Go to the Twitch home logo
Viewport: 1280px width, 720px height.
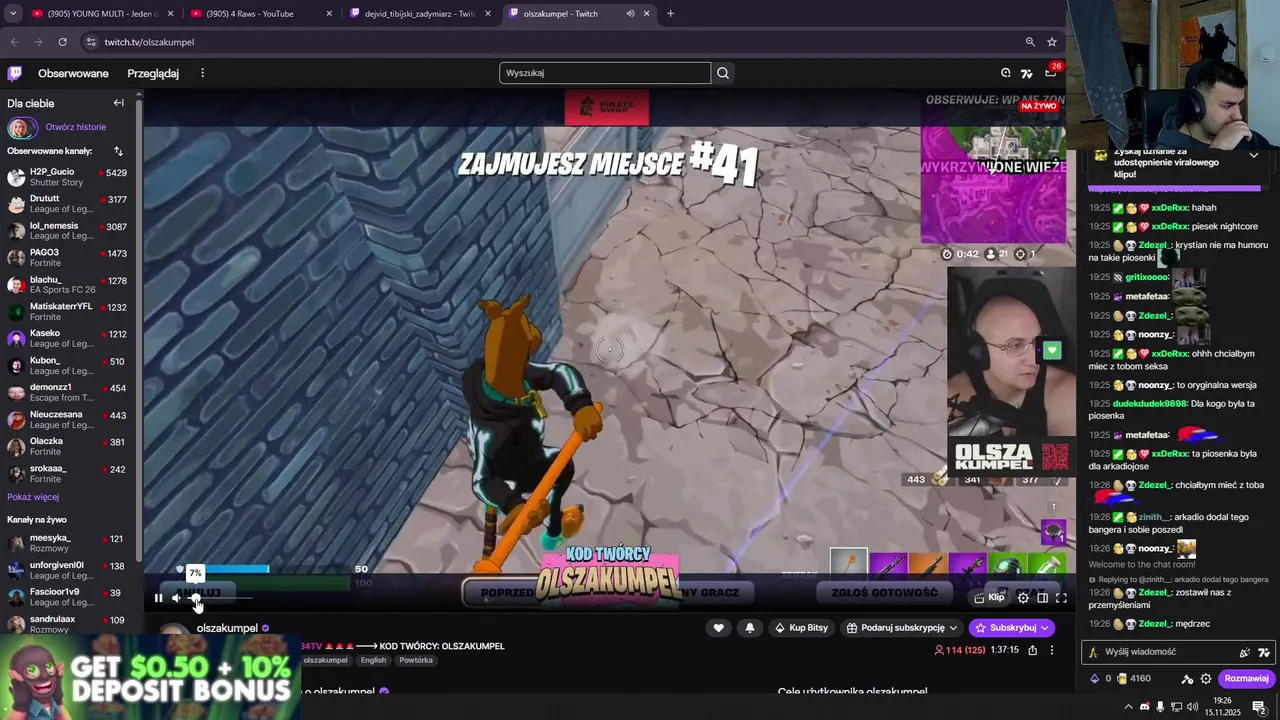point(15,73)
